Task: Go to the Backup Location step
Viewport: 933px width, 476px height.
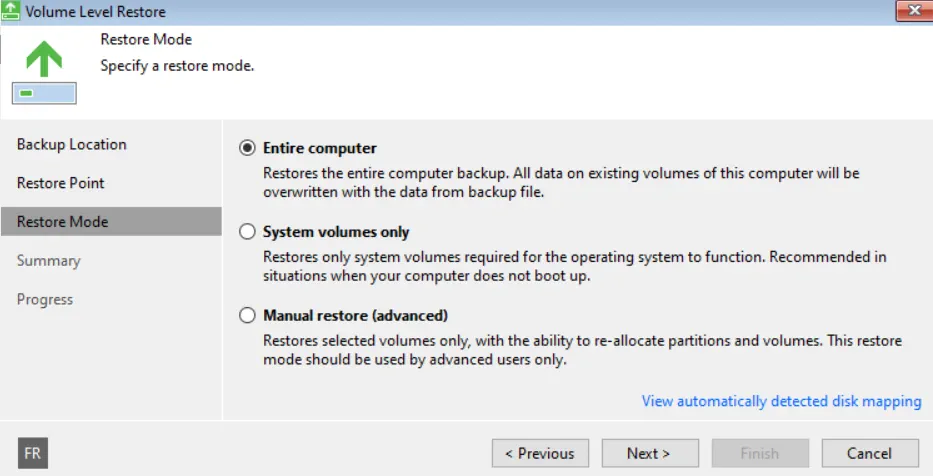Action: pos(71,145)
